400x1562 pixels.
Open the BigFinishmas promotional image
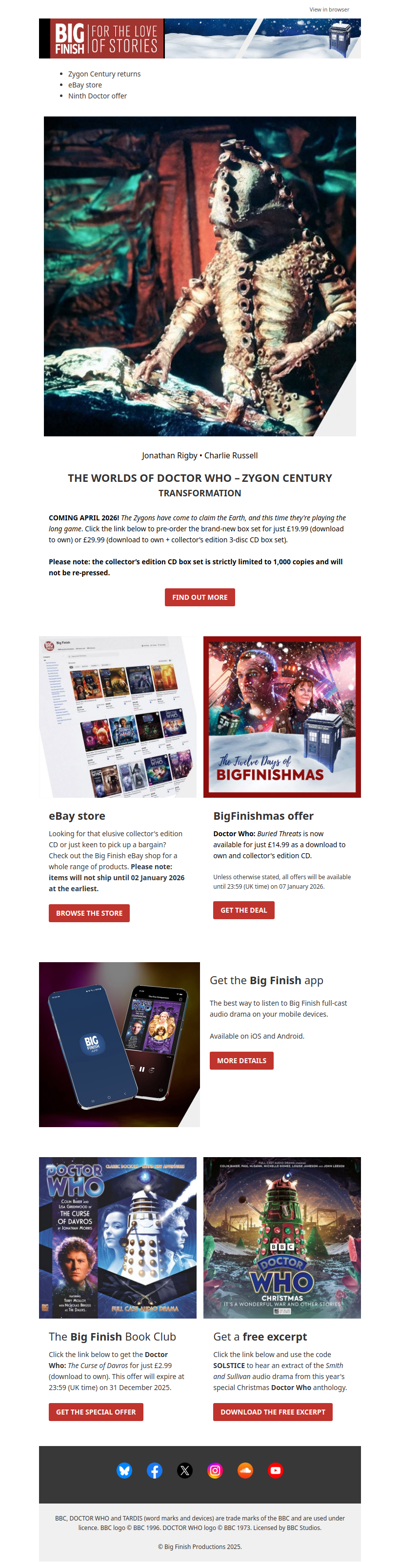(x=282, y=716)
